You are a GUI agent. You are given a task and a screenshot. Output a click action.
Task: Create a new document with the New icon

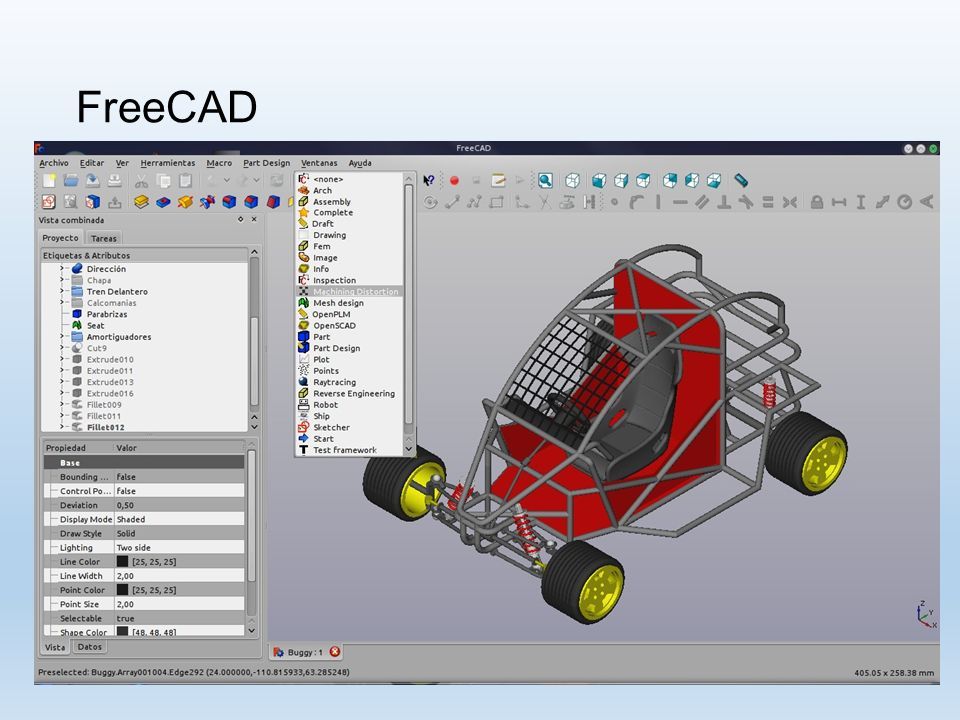click(x=49, y=180)
